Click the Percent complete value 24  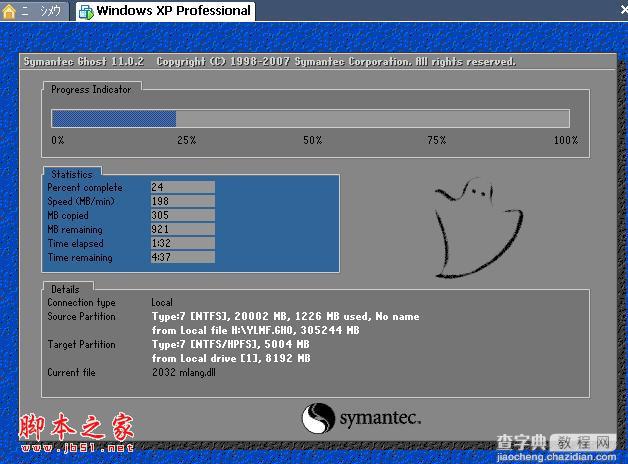(x=183, y=187)
